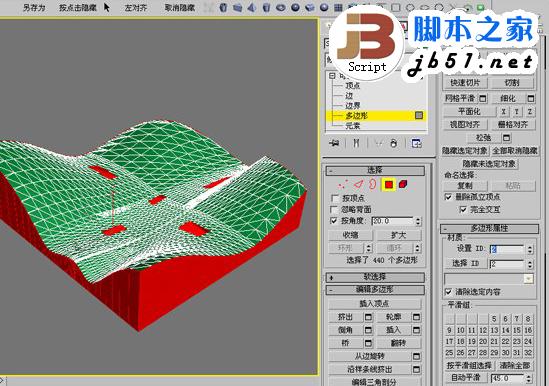Click the 按角度 value spinner arrows
Image resolution: width=549 pixels, height=386 pixels.
[x=418, y=221]
